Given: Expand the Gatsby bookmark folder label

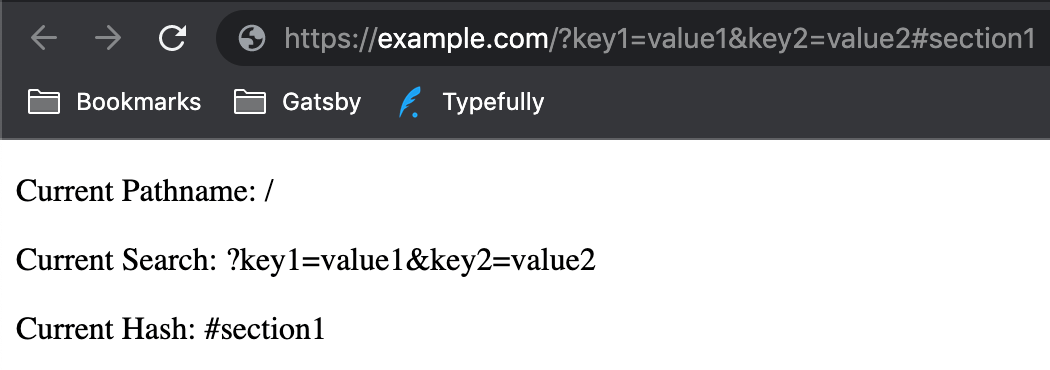Looking at the screenshot, I should click(x=321, y=102).
